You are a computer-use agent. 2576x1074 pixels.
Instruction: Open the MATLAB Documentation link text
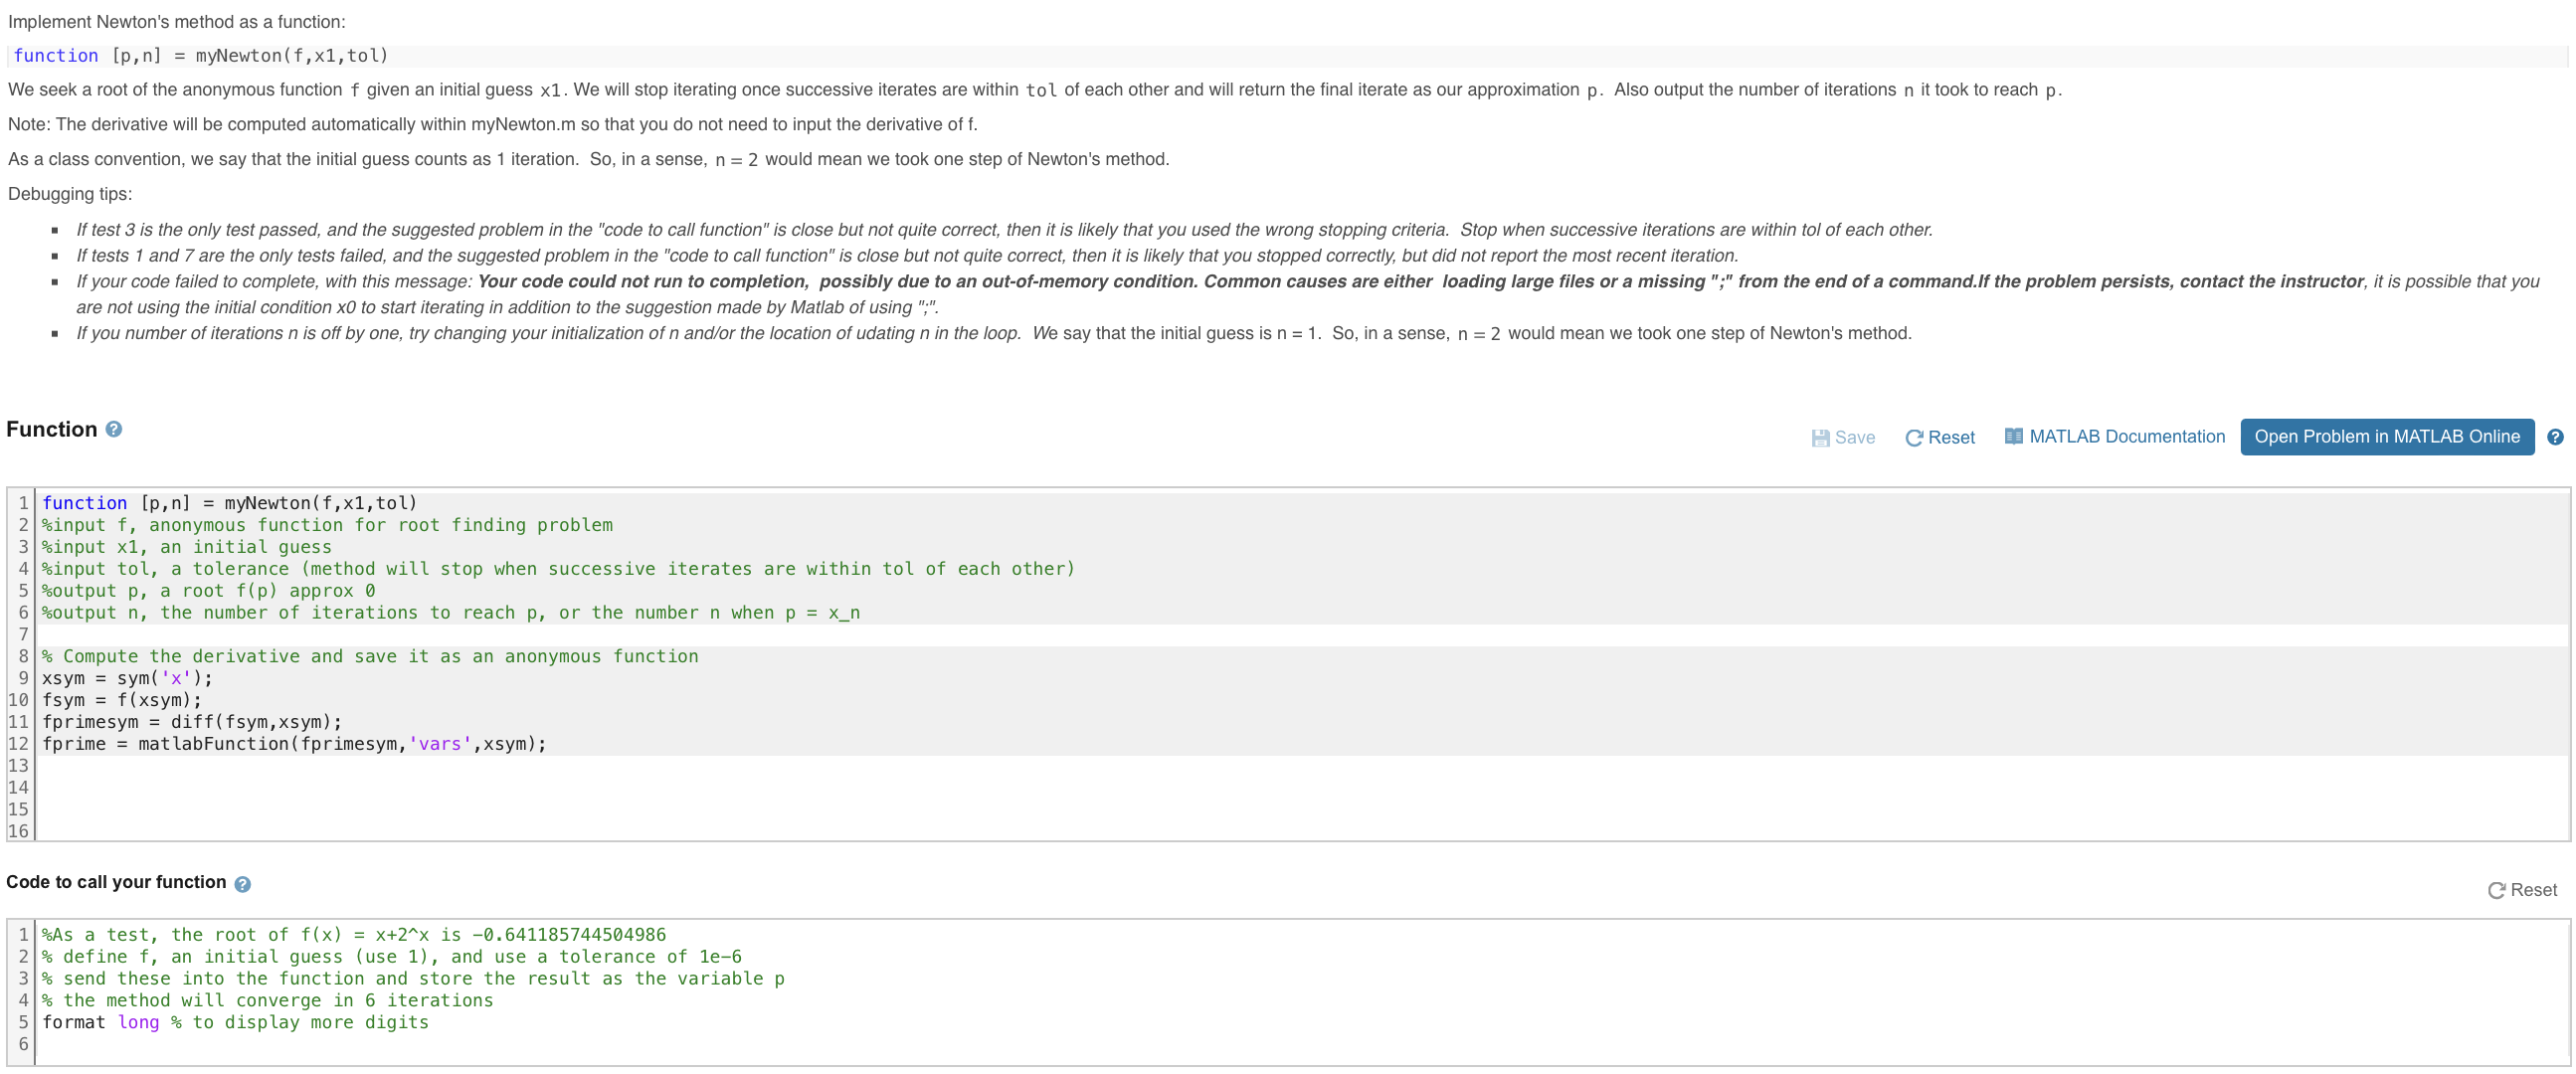click(2130, 437)
